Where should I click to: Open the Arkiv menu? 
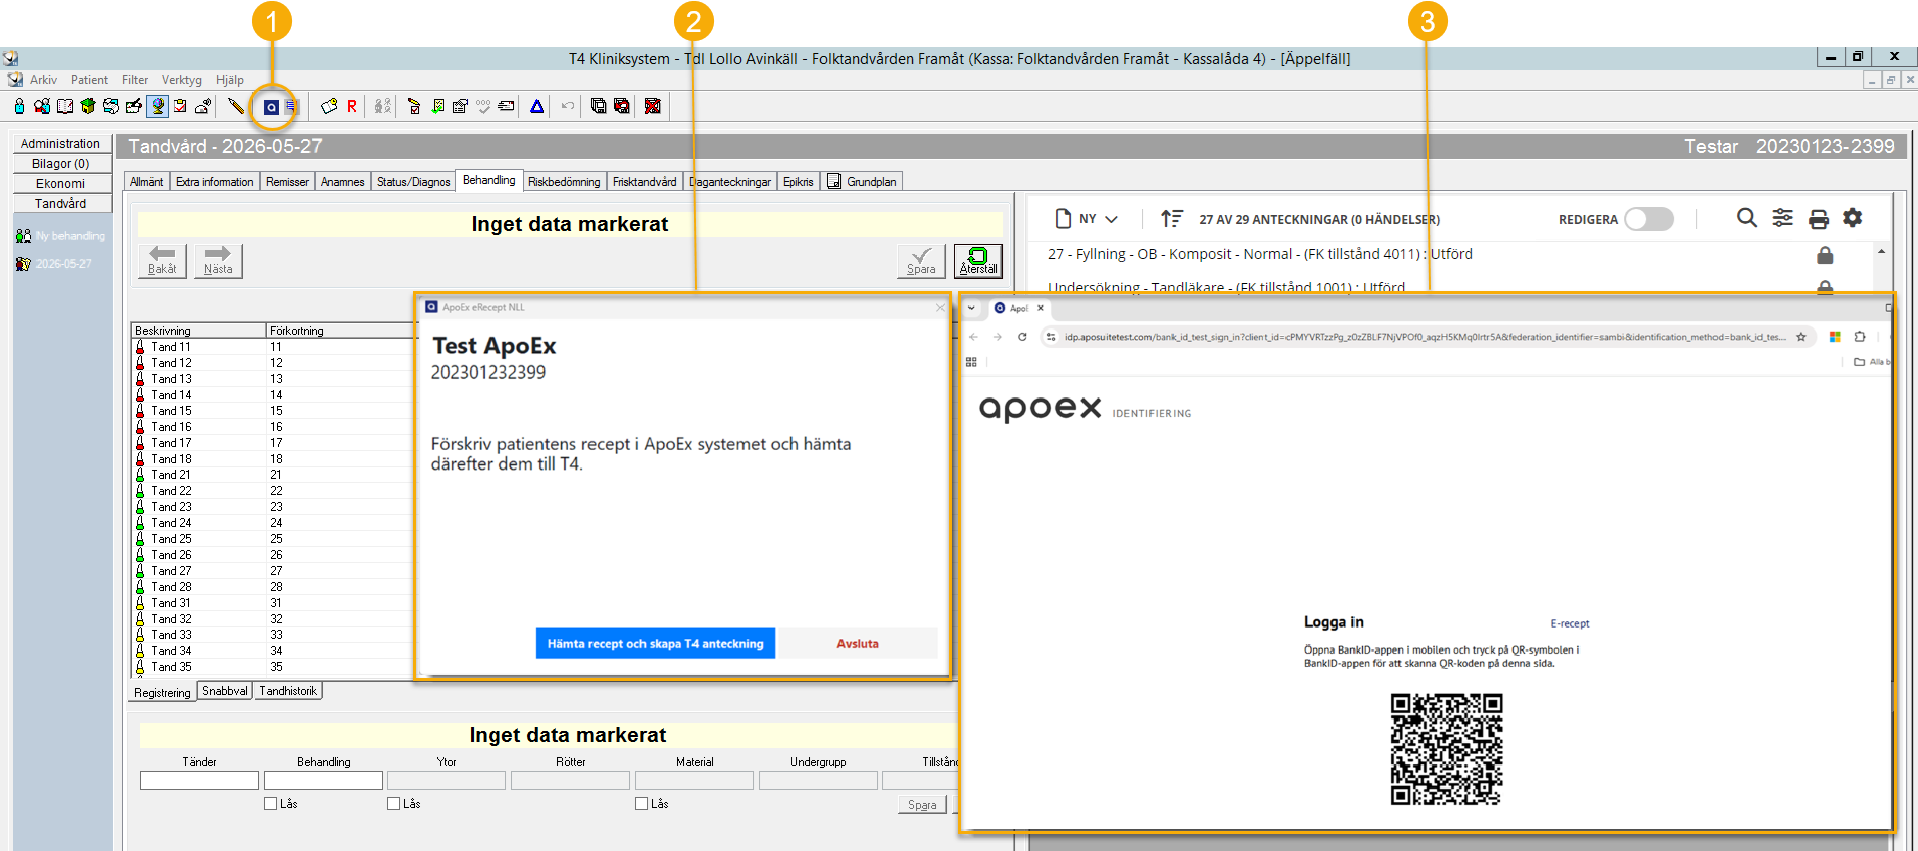tap(43, 80)
